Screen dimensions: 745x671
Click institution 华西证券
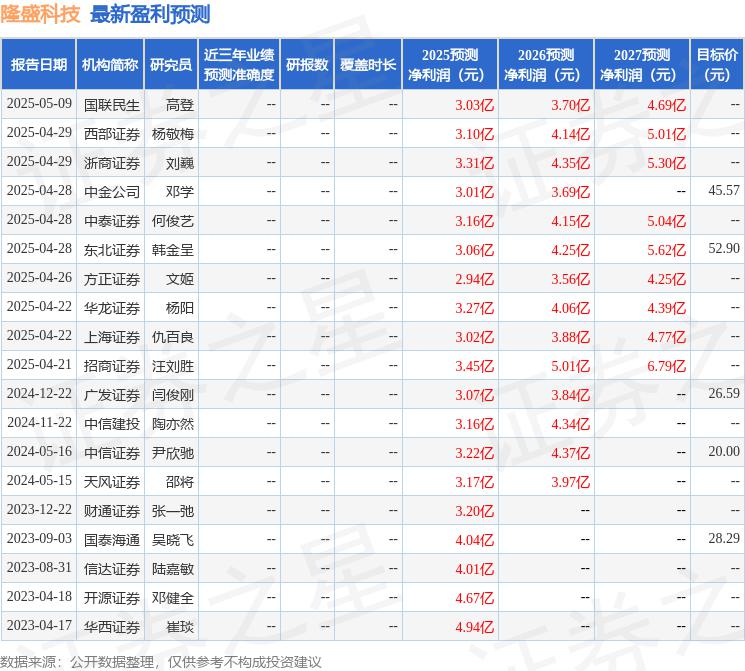tap(112, 627)
